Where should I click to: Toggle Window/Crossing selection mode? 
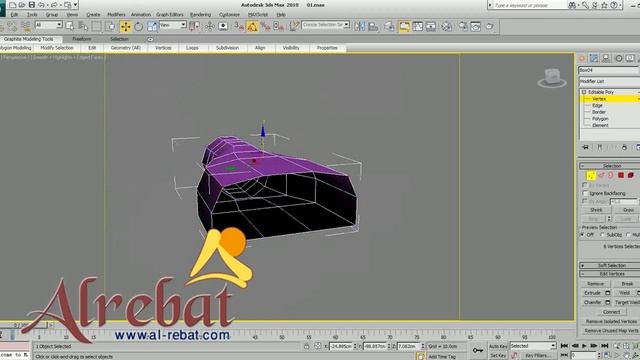coord(110,27)
